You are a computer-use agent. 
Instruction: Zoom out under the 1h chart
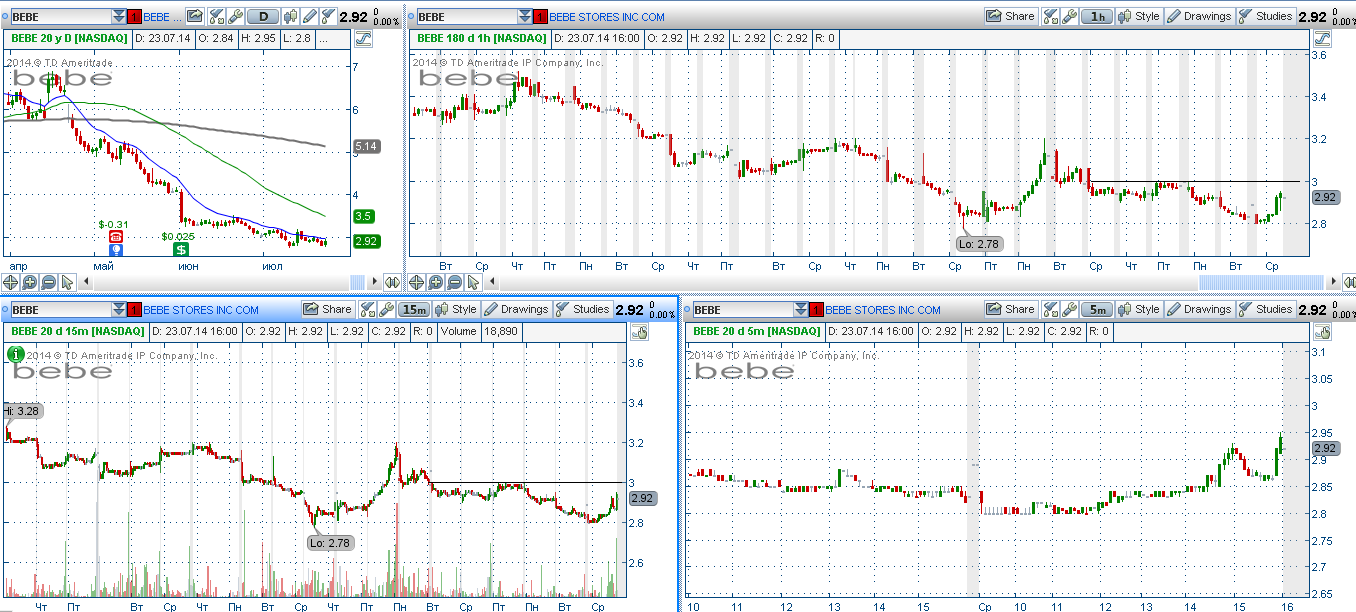tap(455, 283)
